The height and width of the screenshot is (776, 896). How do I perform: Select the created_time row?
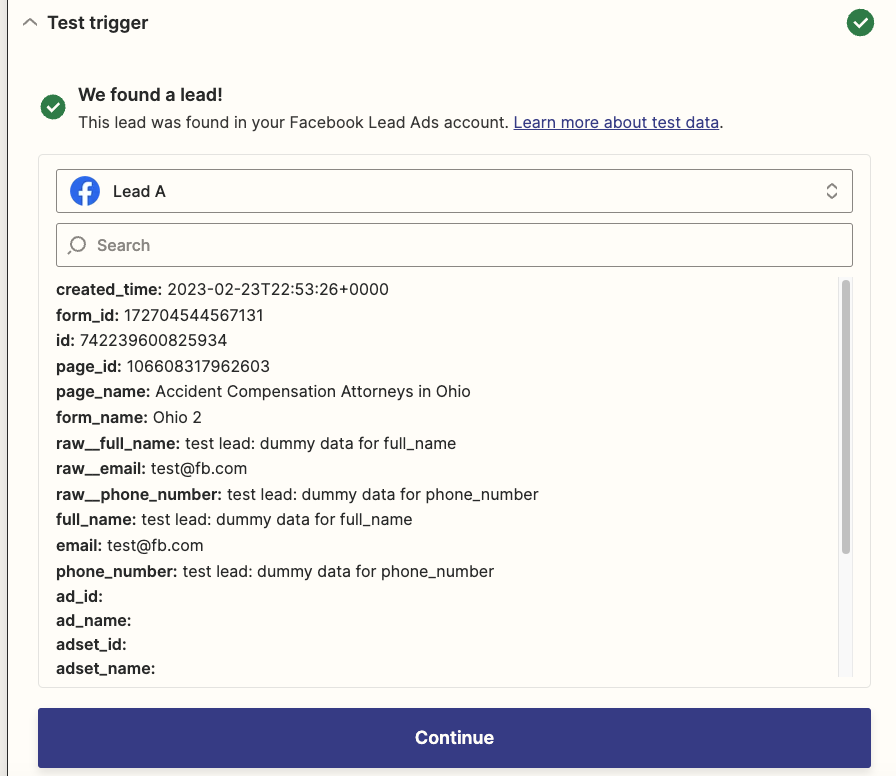tap(222, 290)
